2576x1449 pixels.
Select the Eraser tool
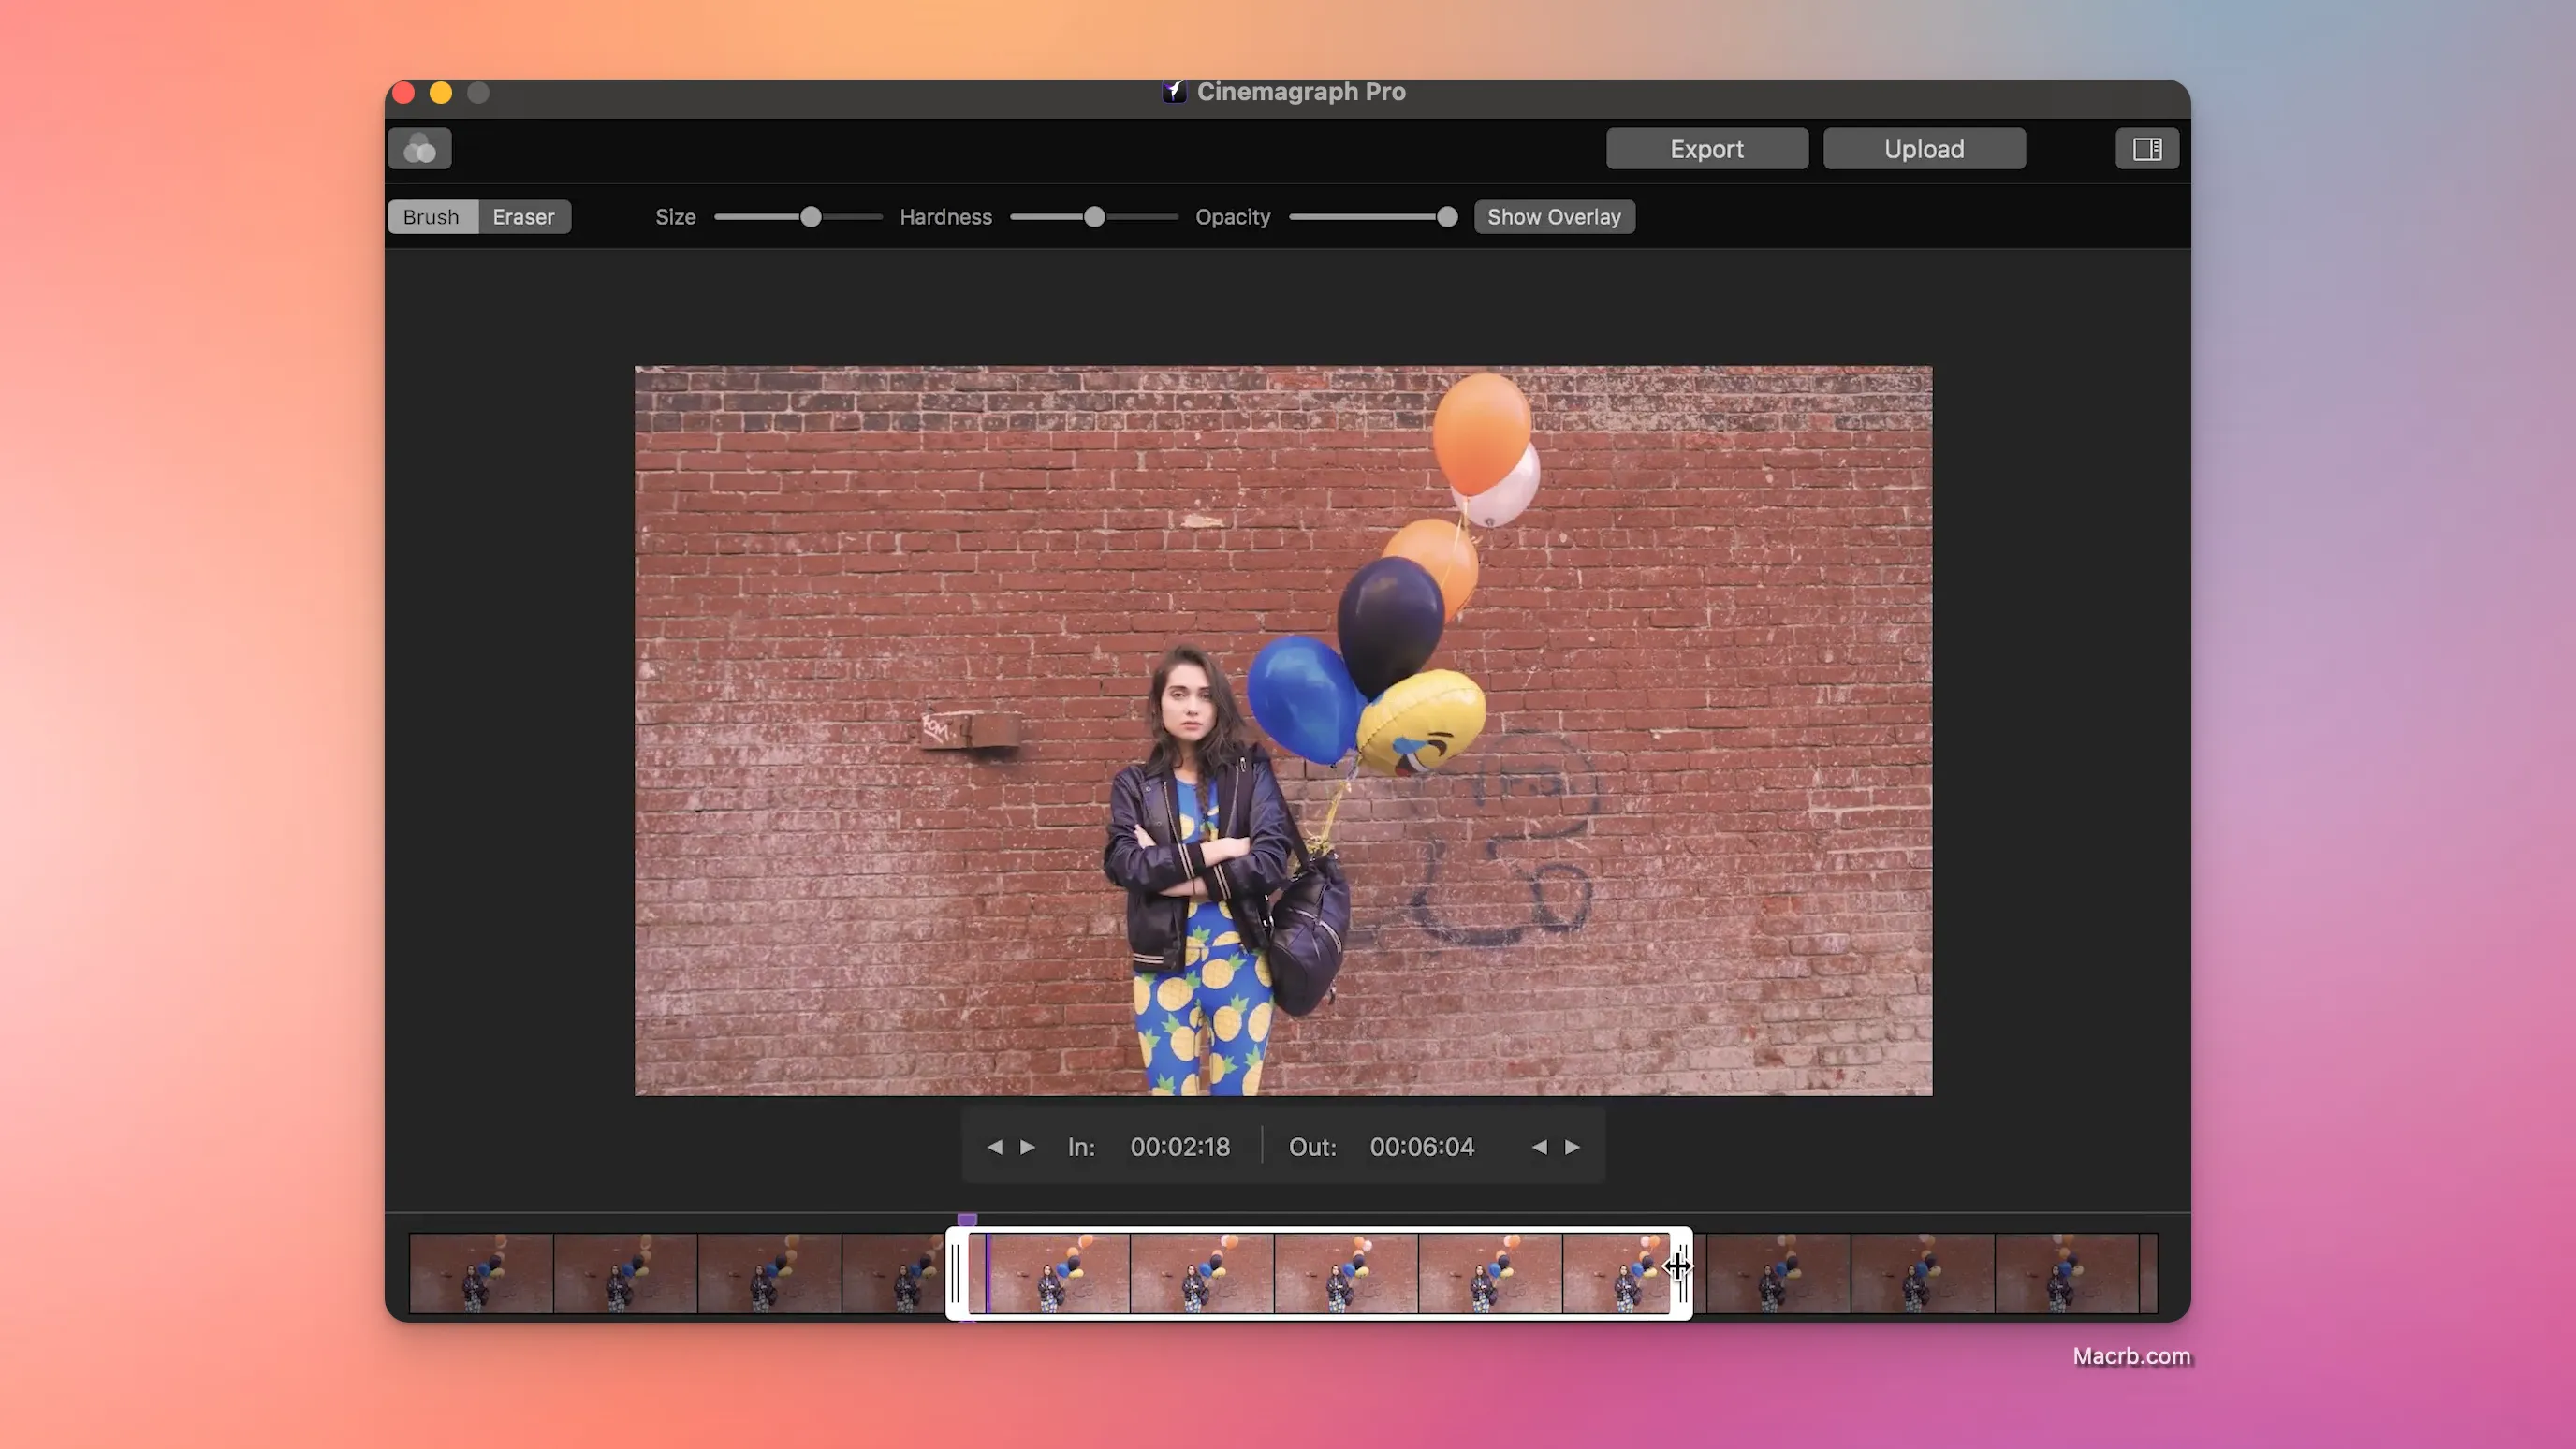[x=523, y=216]
